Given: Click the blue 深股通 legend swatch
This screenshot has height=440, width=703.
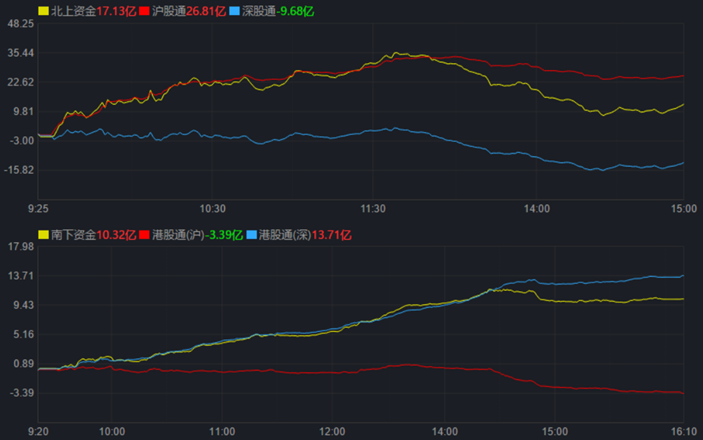Looking at the screenshot, I should pos(233,10).
